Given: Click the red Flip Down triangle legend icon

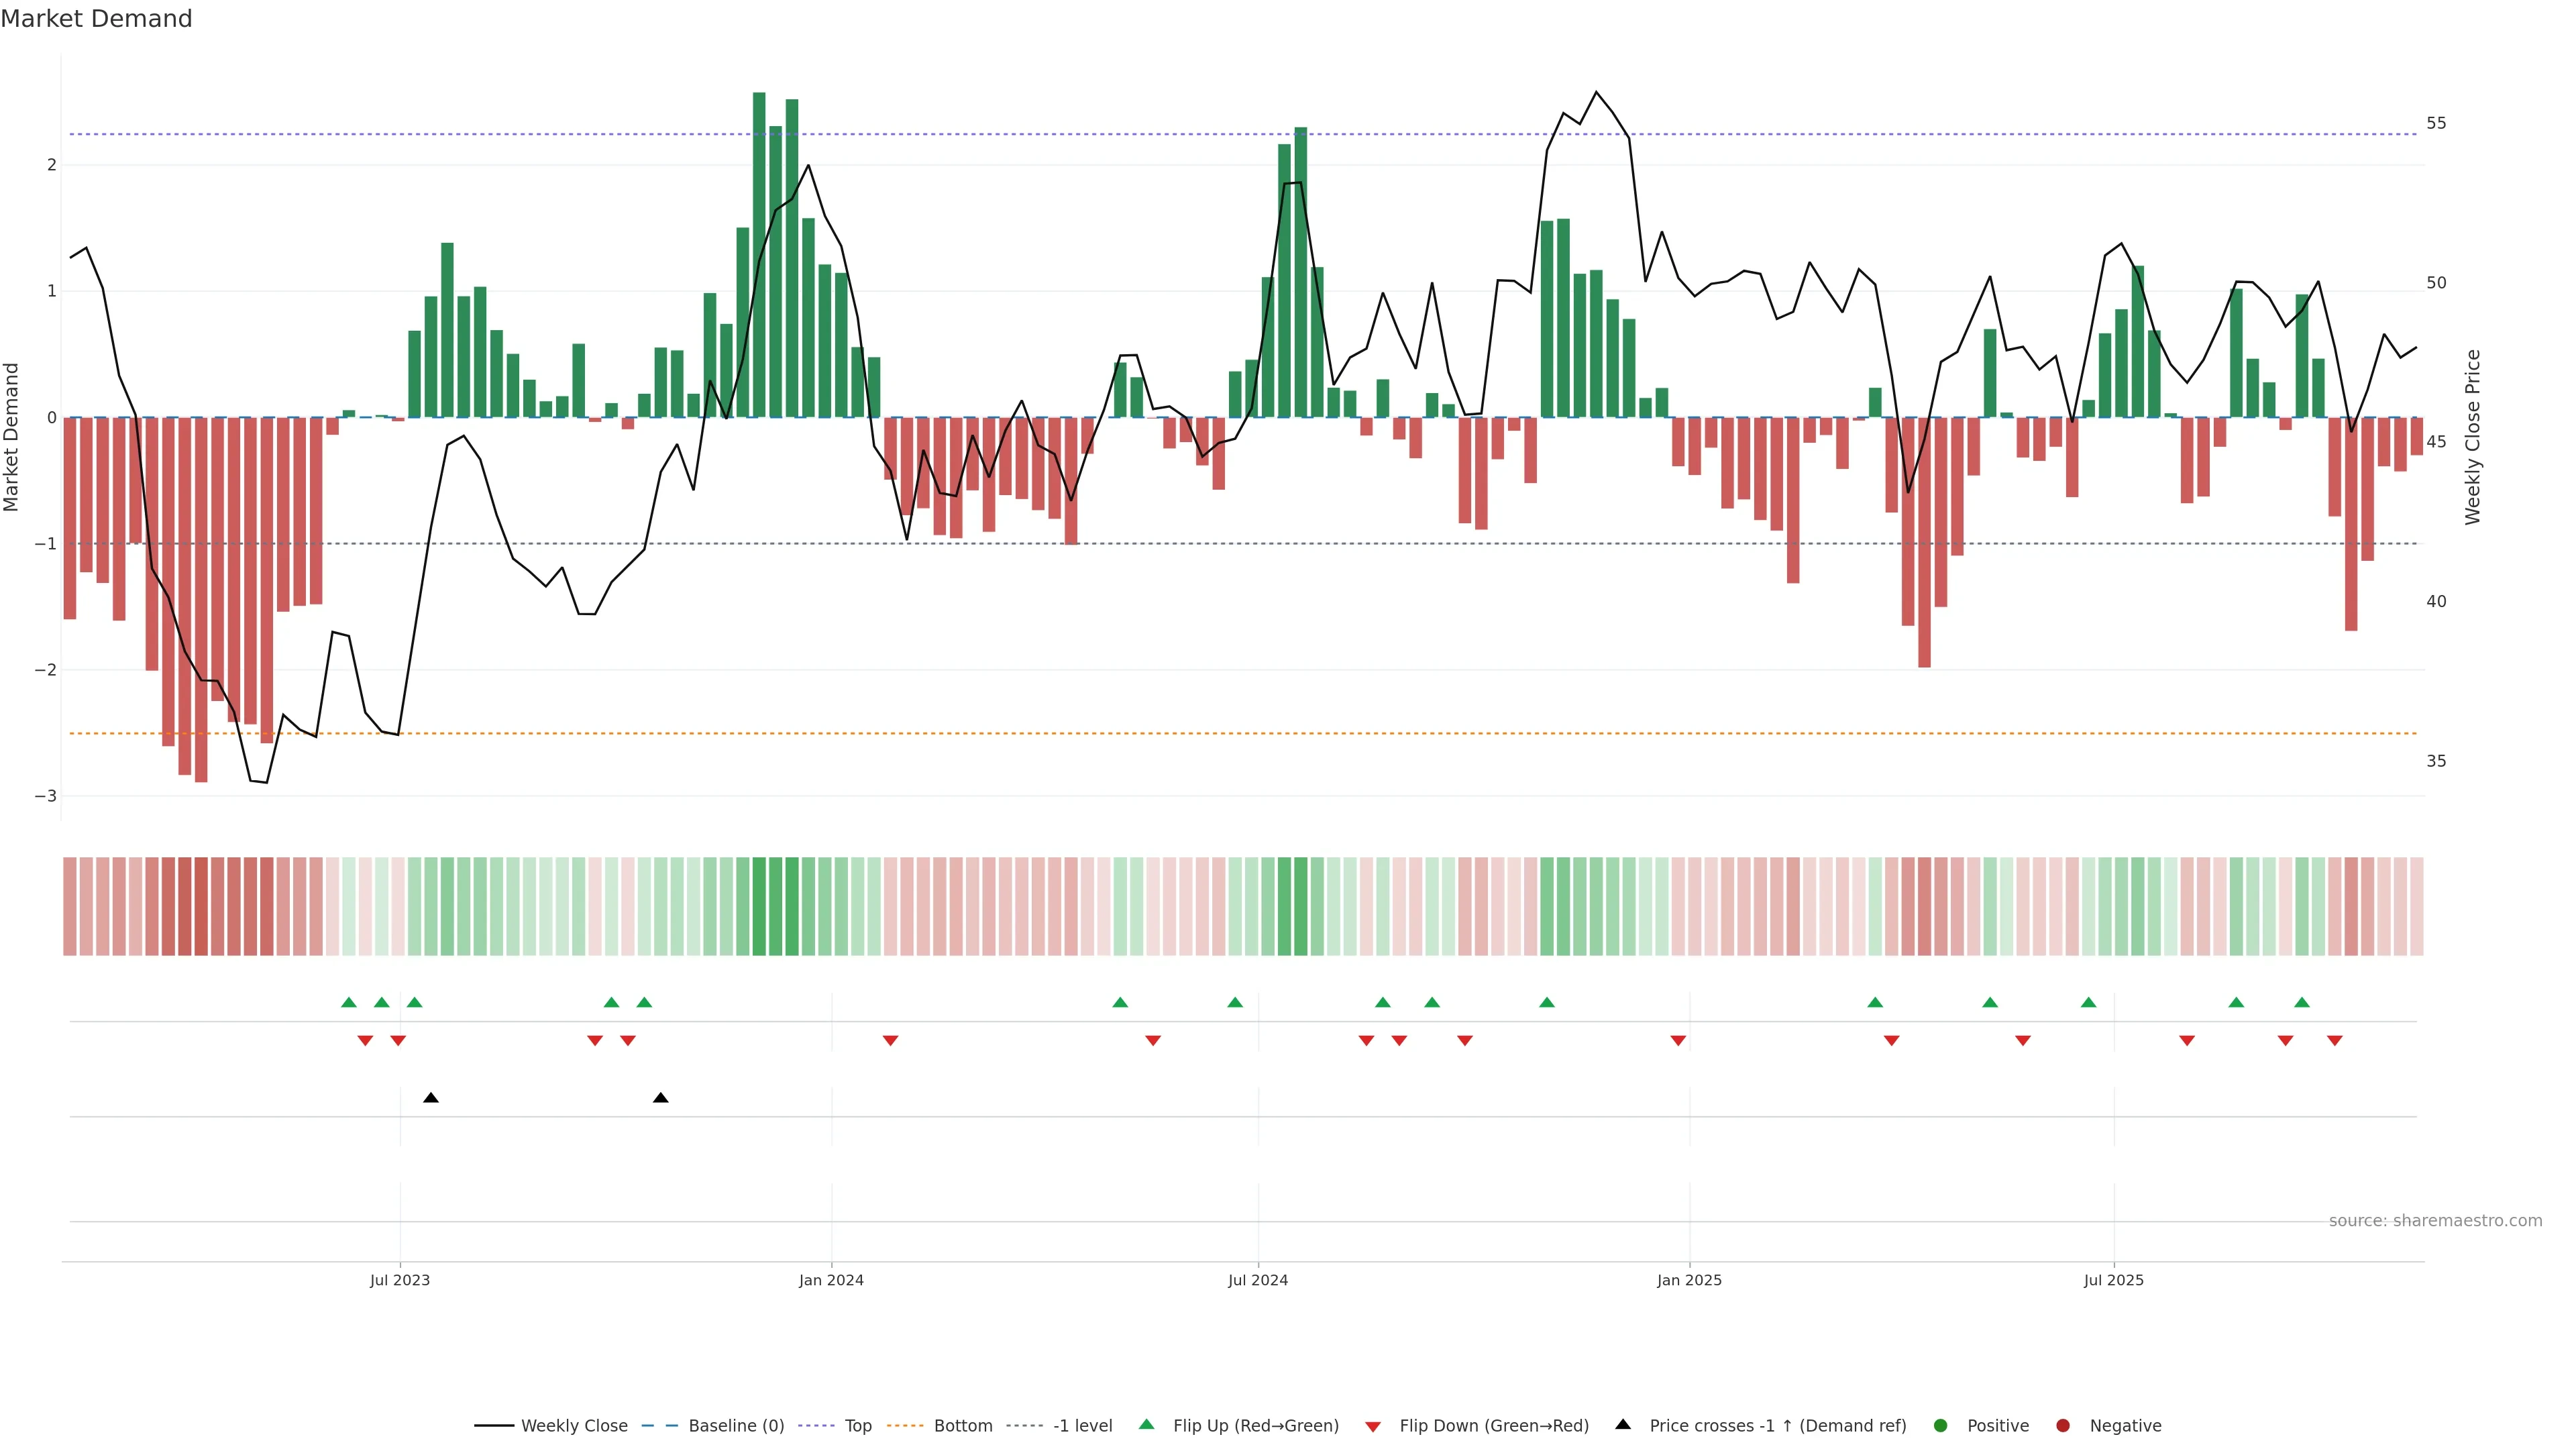Looking at the screenshot, I should (x=1373, y=1427).
